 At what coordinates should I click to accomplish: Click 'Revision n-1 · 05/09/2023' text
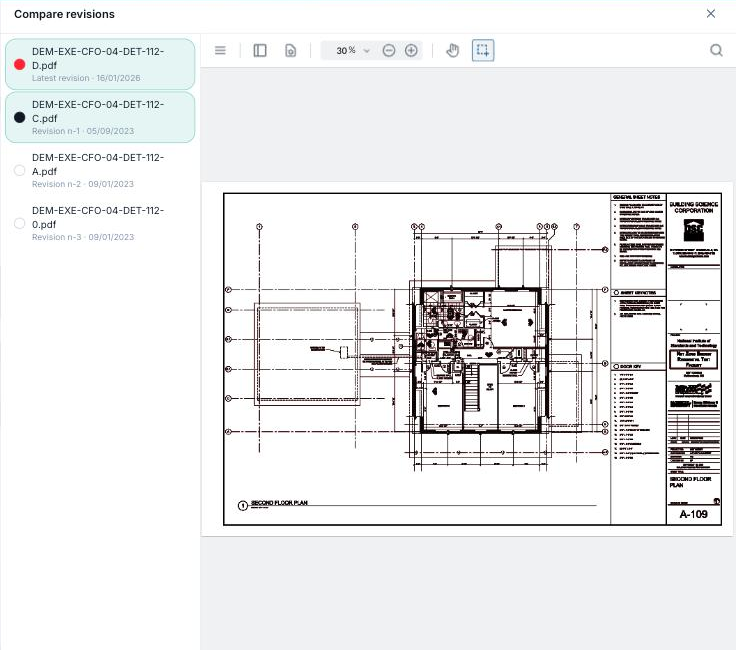(83, 131)
